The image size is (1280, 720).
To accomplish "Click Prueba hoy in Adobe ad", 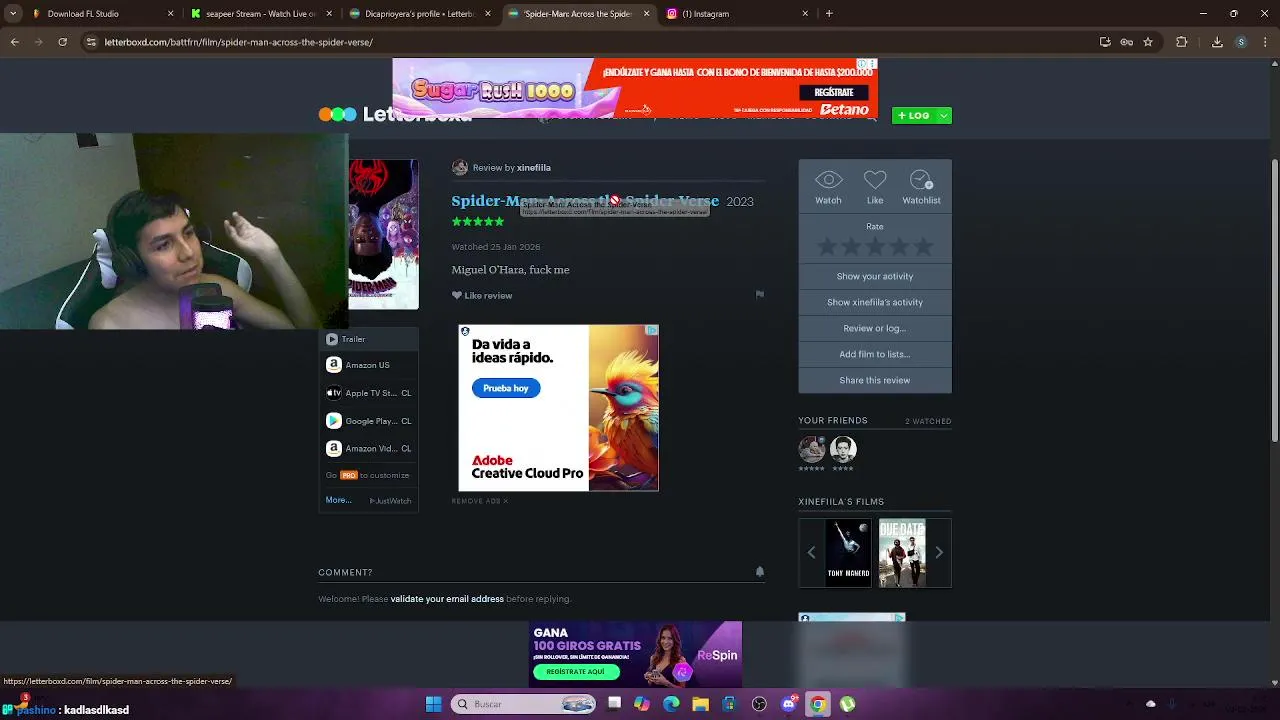I will (506, 388).
